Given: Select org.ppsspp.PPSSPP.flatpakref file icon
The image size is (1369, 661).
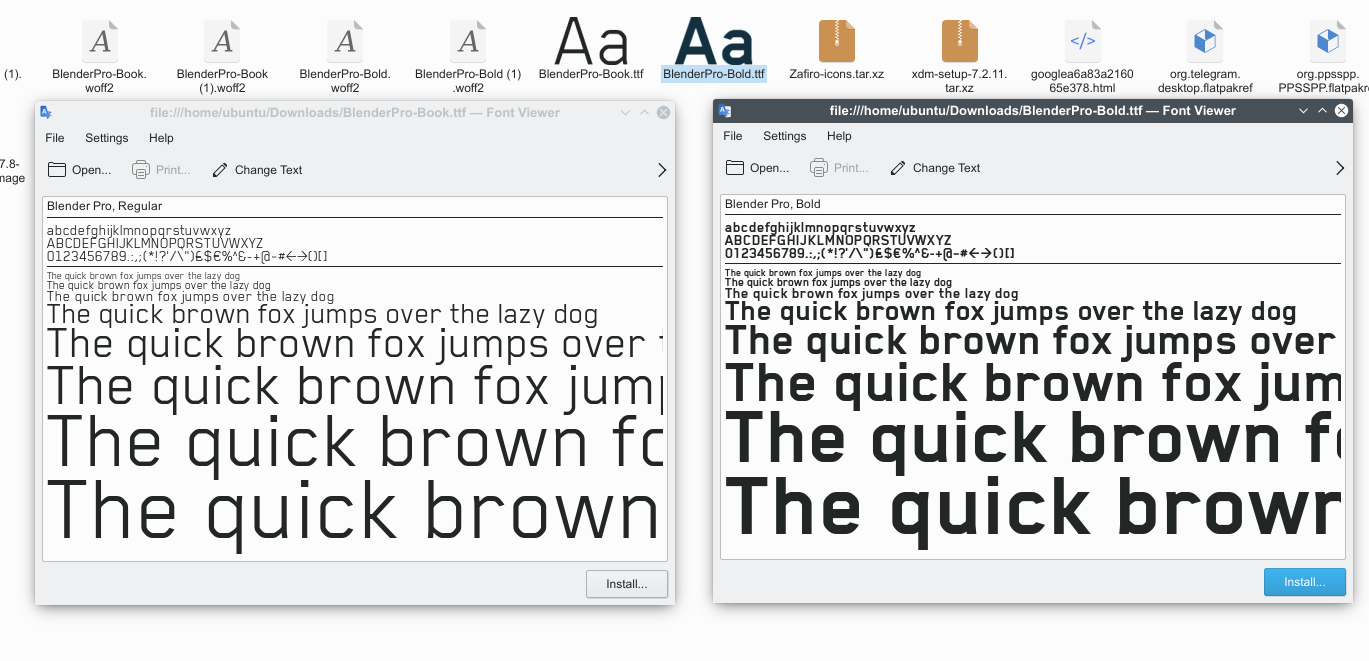Looking at the screenshot, I should pos(1328,41).
